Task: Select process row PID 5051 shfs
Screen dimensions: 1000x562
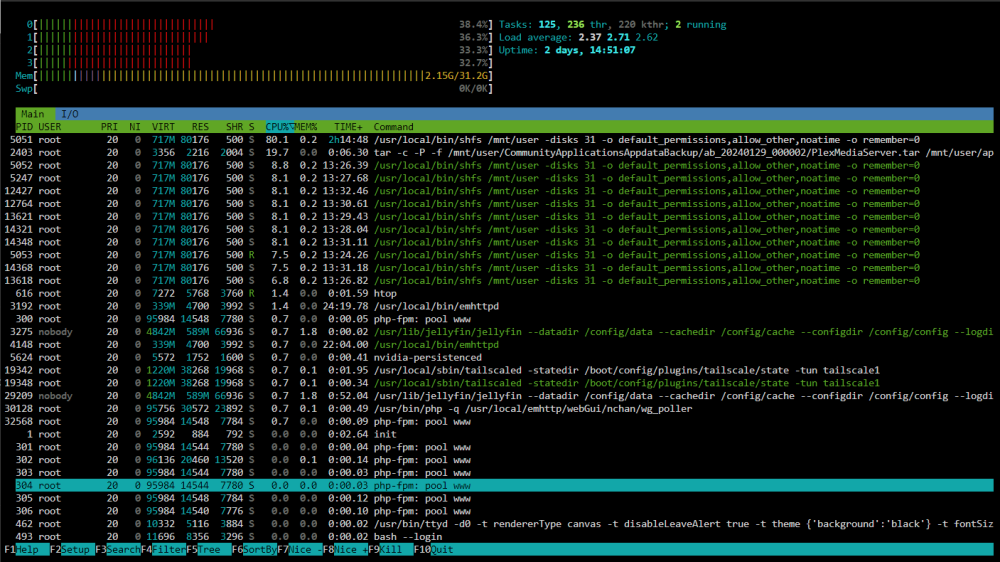Action: pos(500,139)
